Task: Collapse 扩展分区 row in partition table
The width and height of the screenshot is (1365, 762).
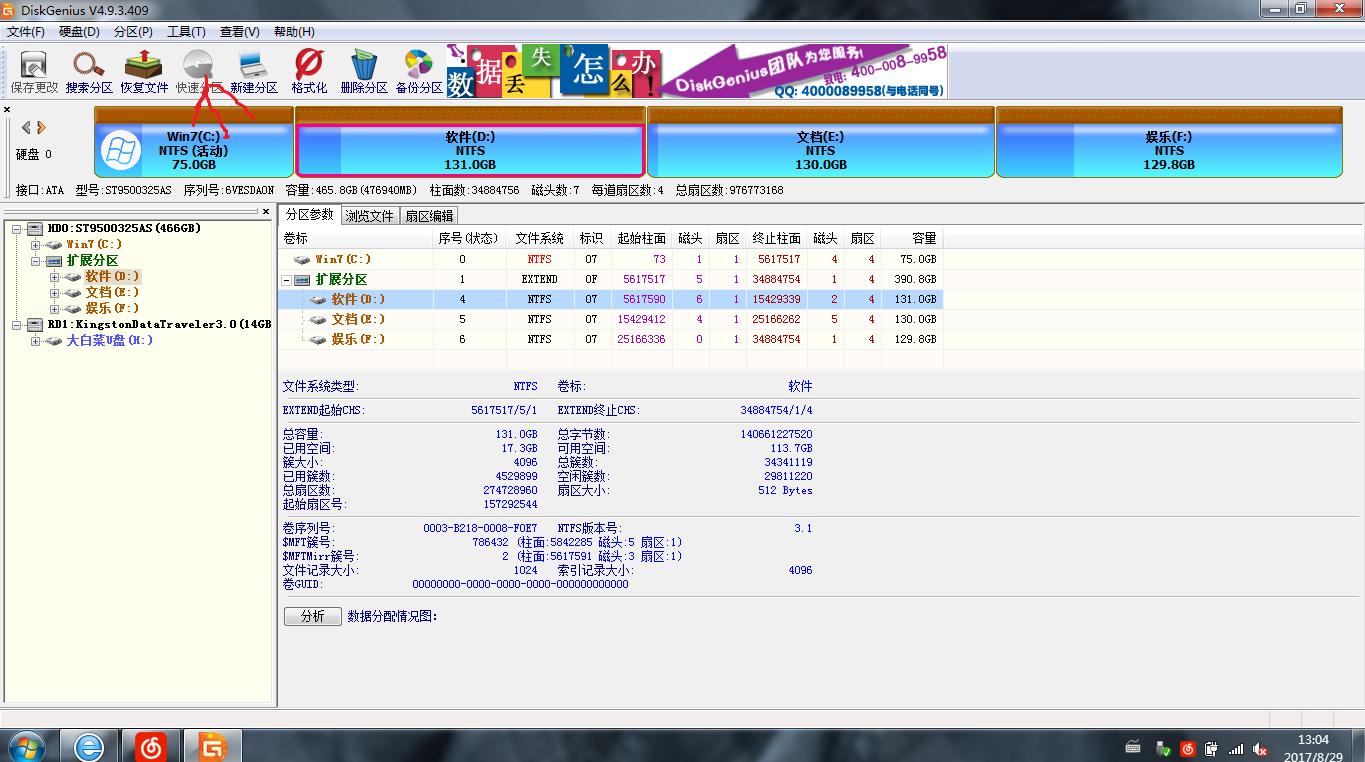Action: click(288, 280)
